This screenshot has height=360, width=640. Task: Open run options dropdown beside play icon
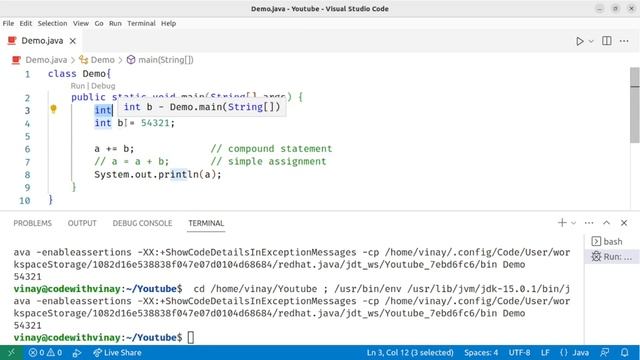tap(591, 41)
